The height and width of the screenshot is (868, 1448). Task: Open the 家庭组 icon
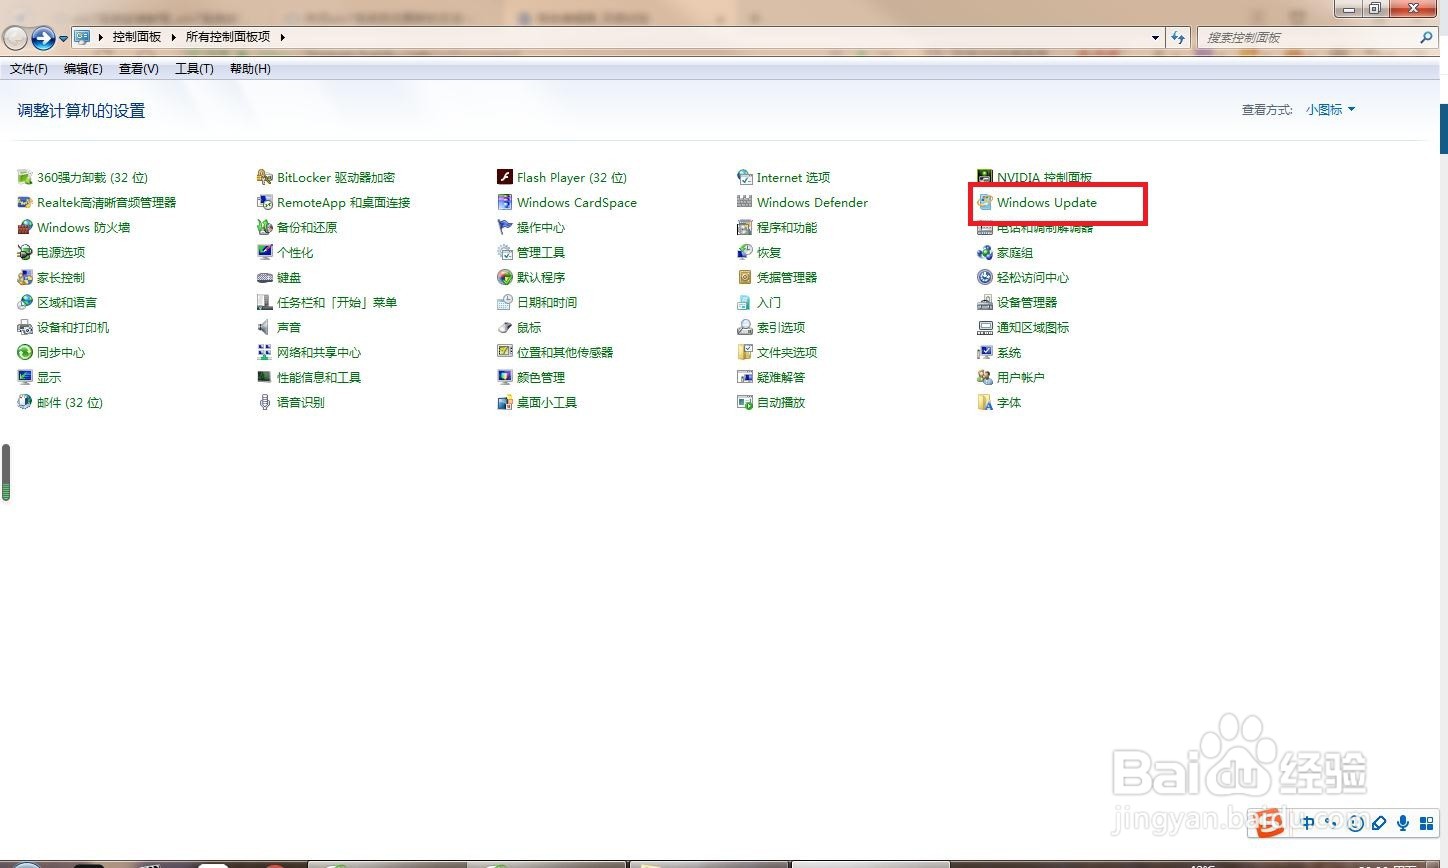pos(985,252)
